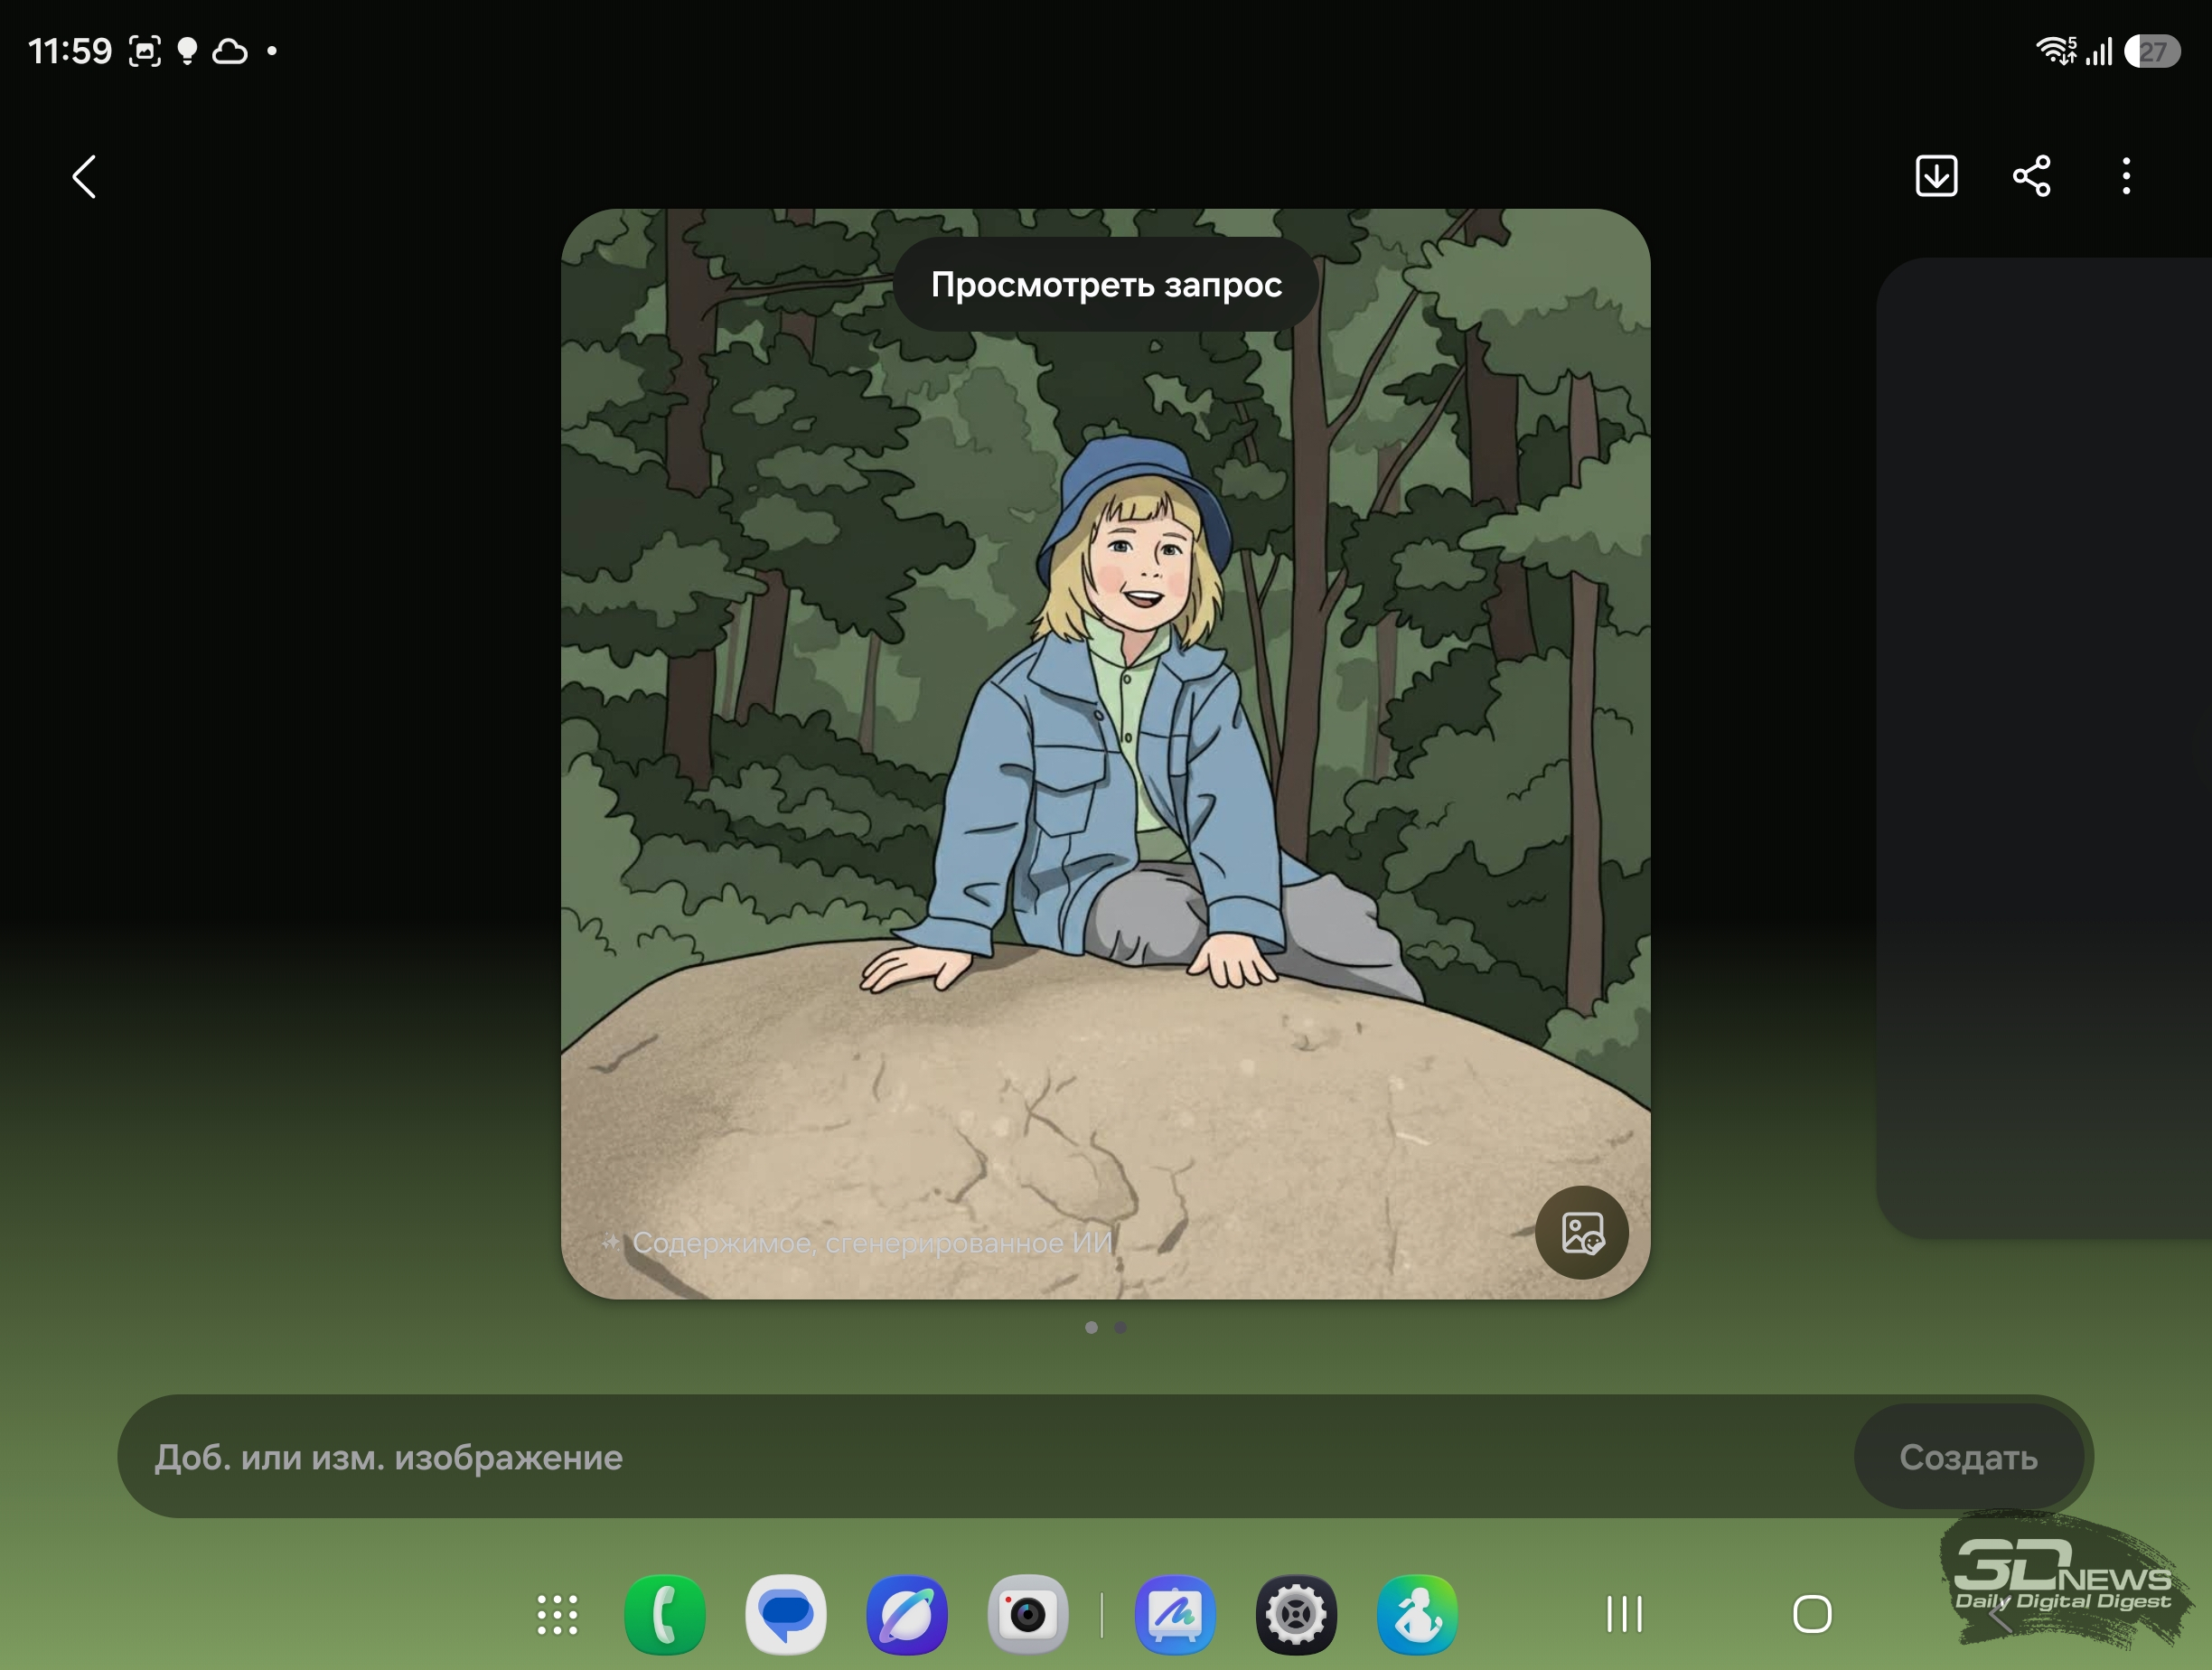Tap the clock showing 11:59
This screenshot has height=1670, width=2212.
click(x=70, y=51)
